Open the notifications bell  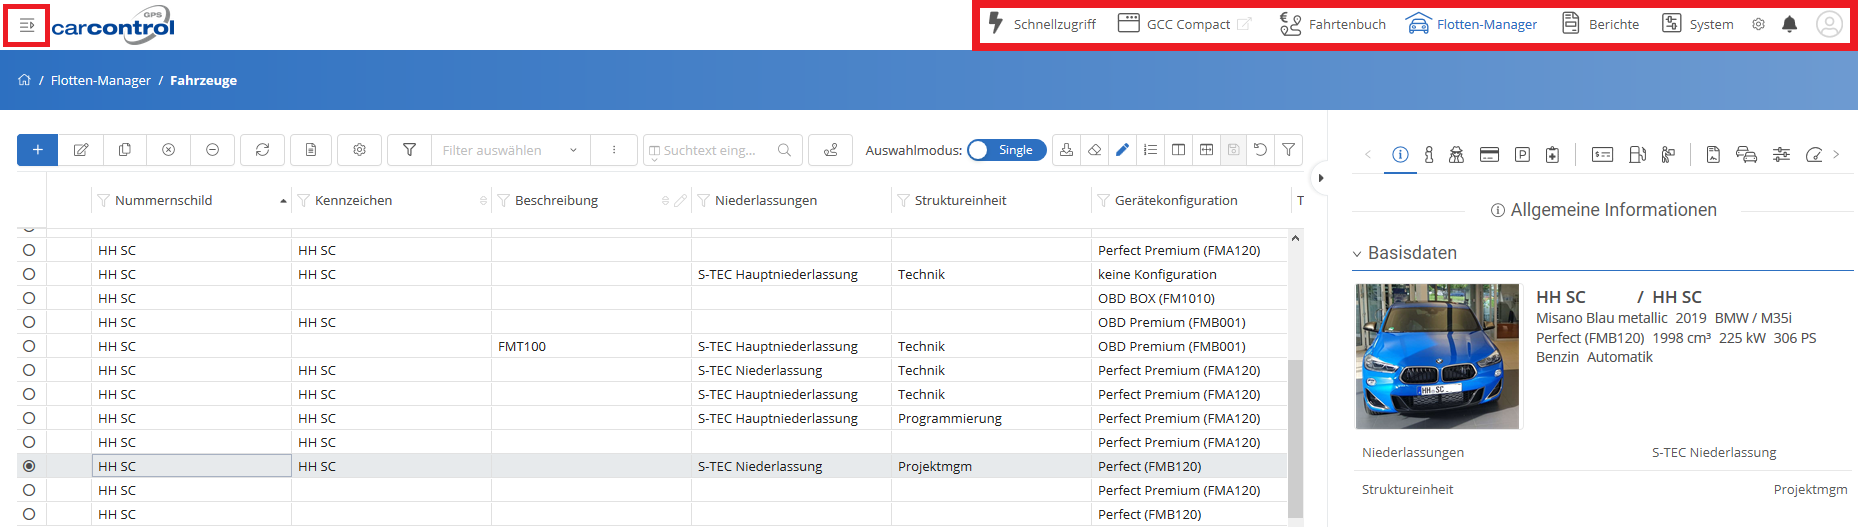click(x=1789, y=24)
